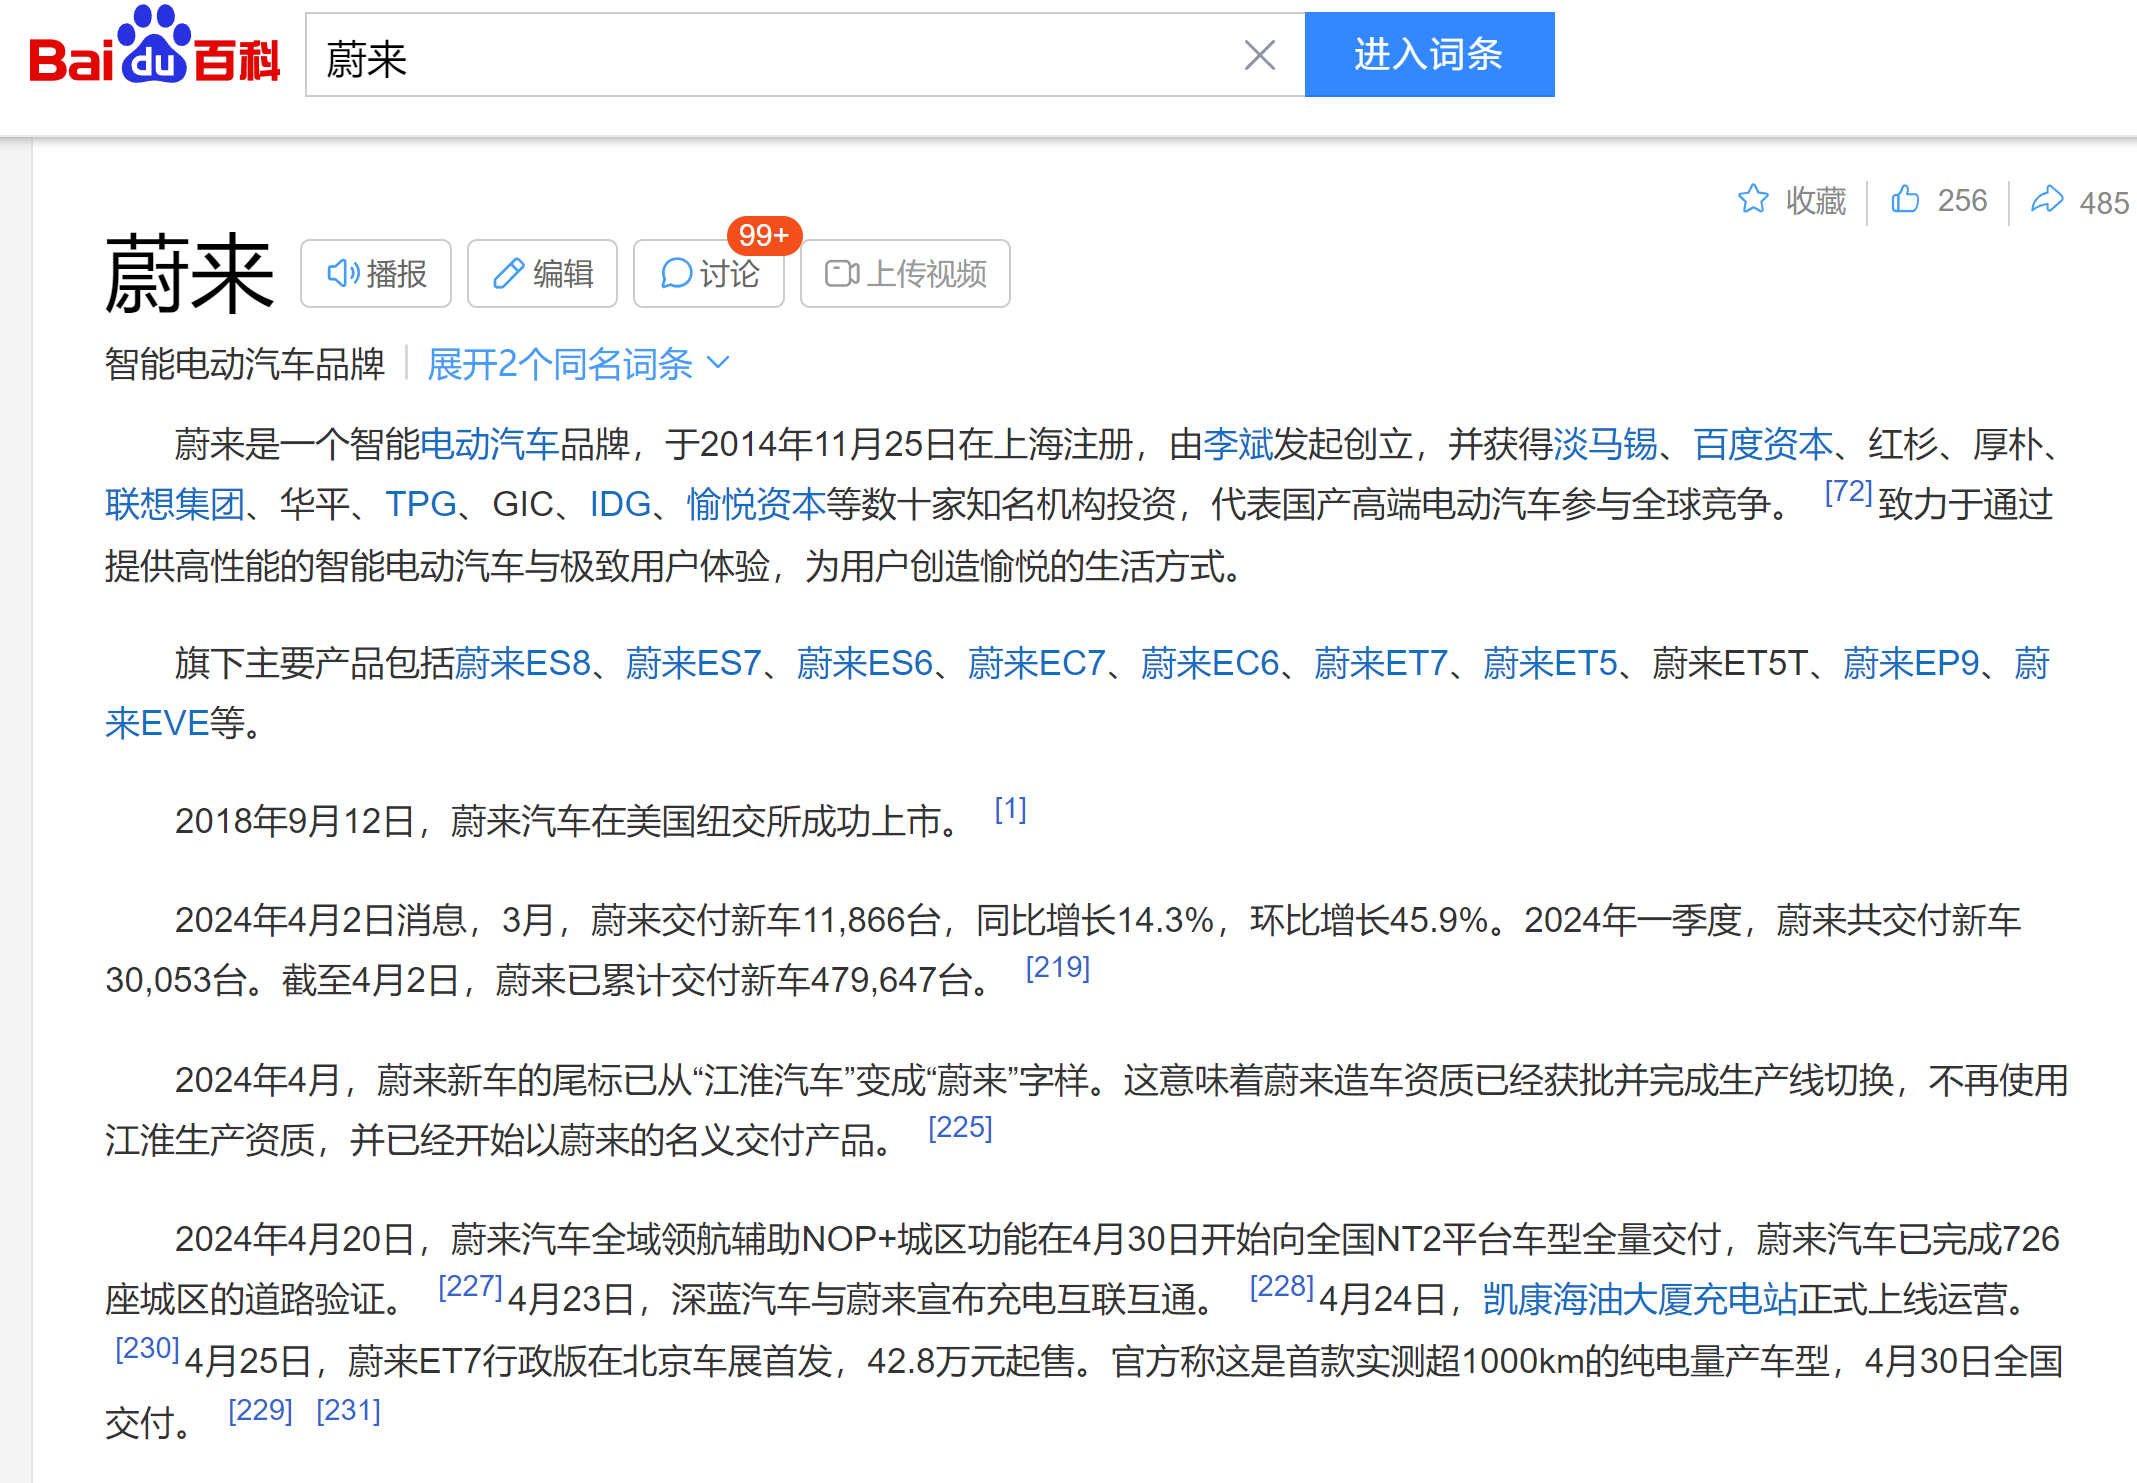Click reference [229]
The width and height of the screenshot is (2137, 1483).
[260, 1410]
